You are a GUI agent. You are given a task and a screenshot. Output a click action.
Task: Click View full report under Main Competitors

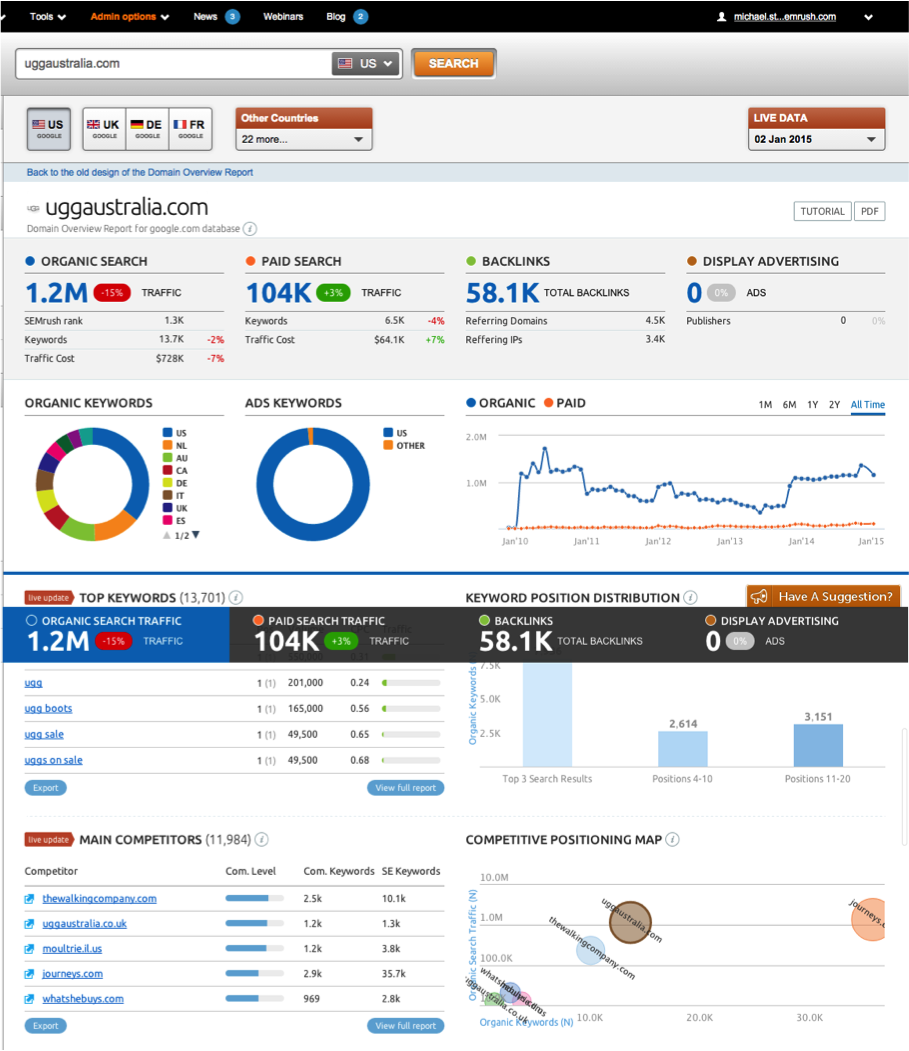pyautogui.click(x=406, y=1026)
